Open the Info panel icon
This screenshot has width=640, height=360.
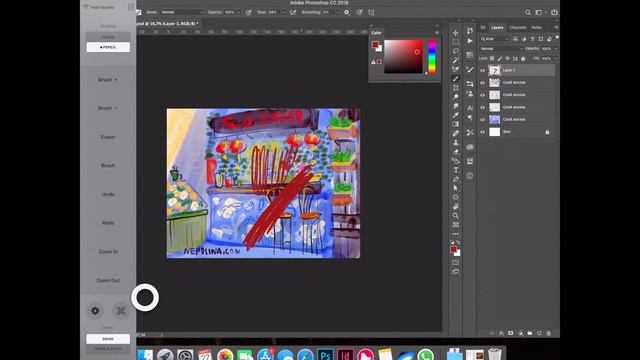tap(470, 176)
